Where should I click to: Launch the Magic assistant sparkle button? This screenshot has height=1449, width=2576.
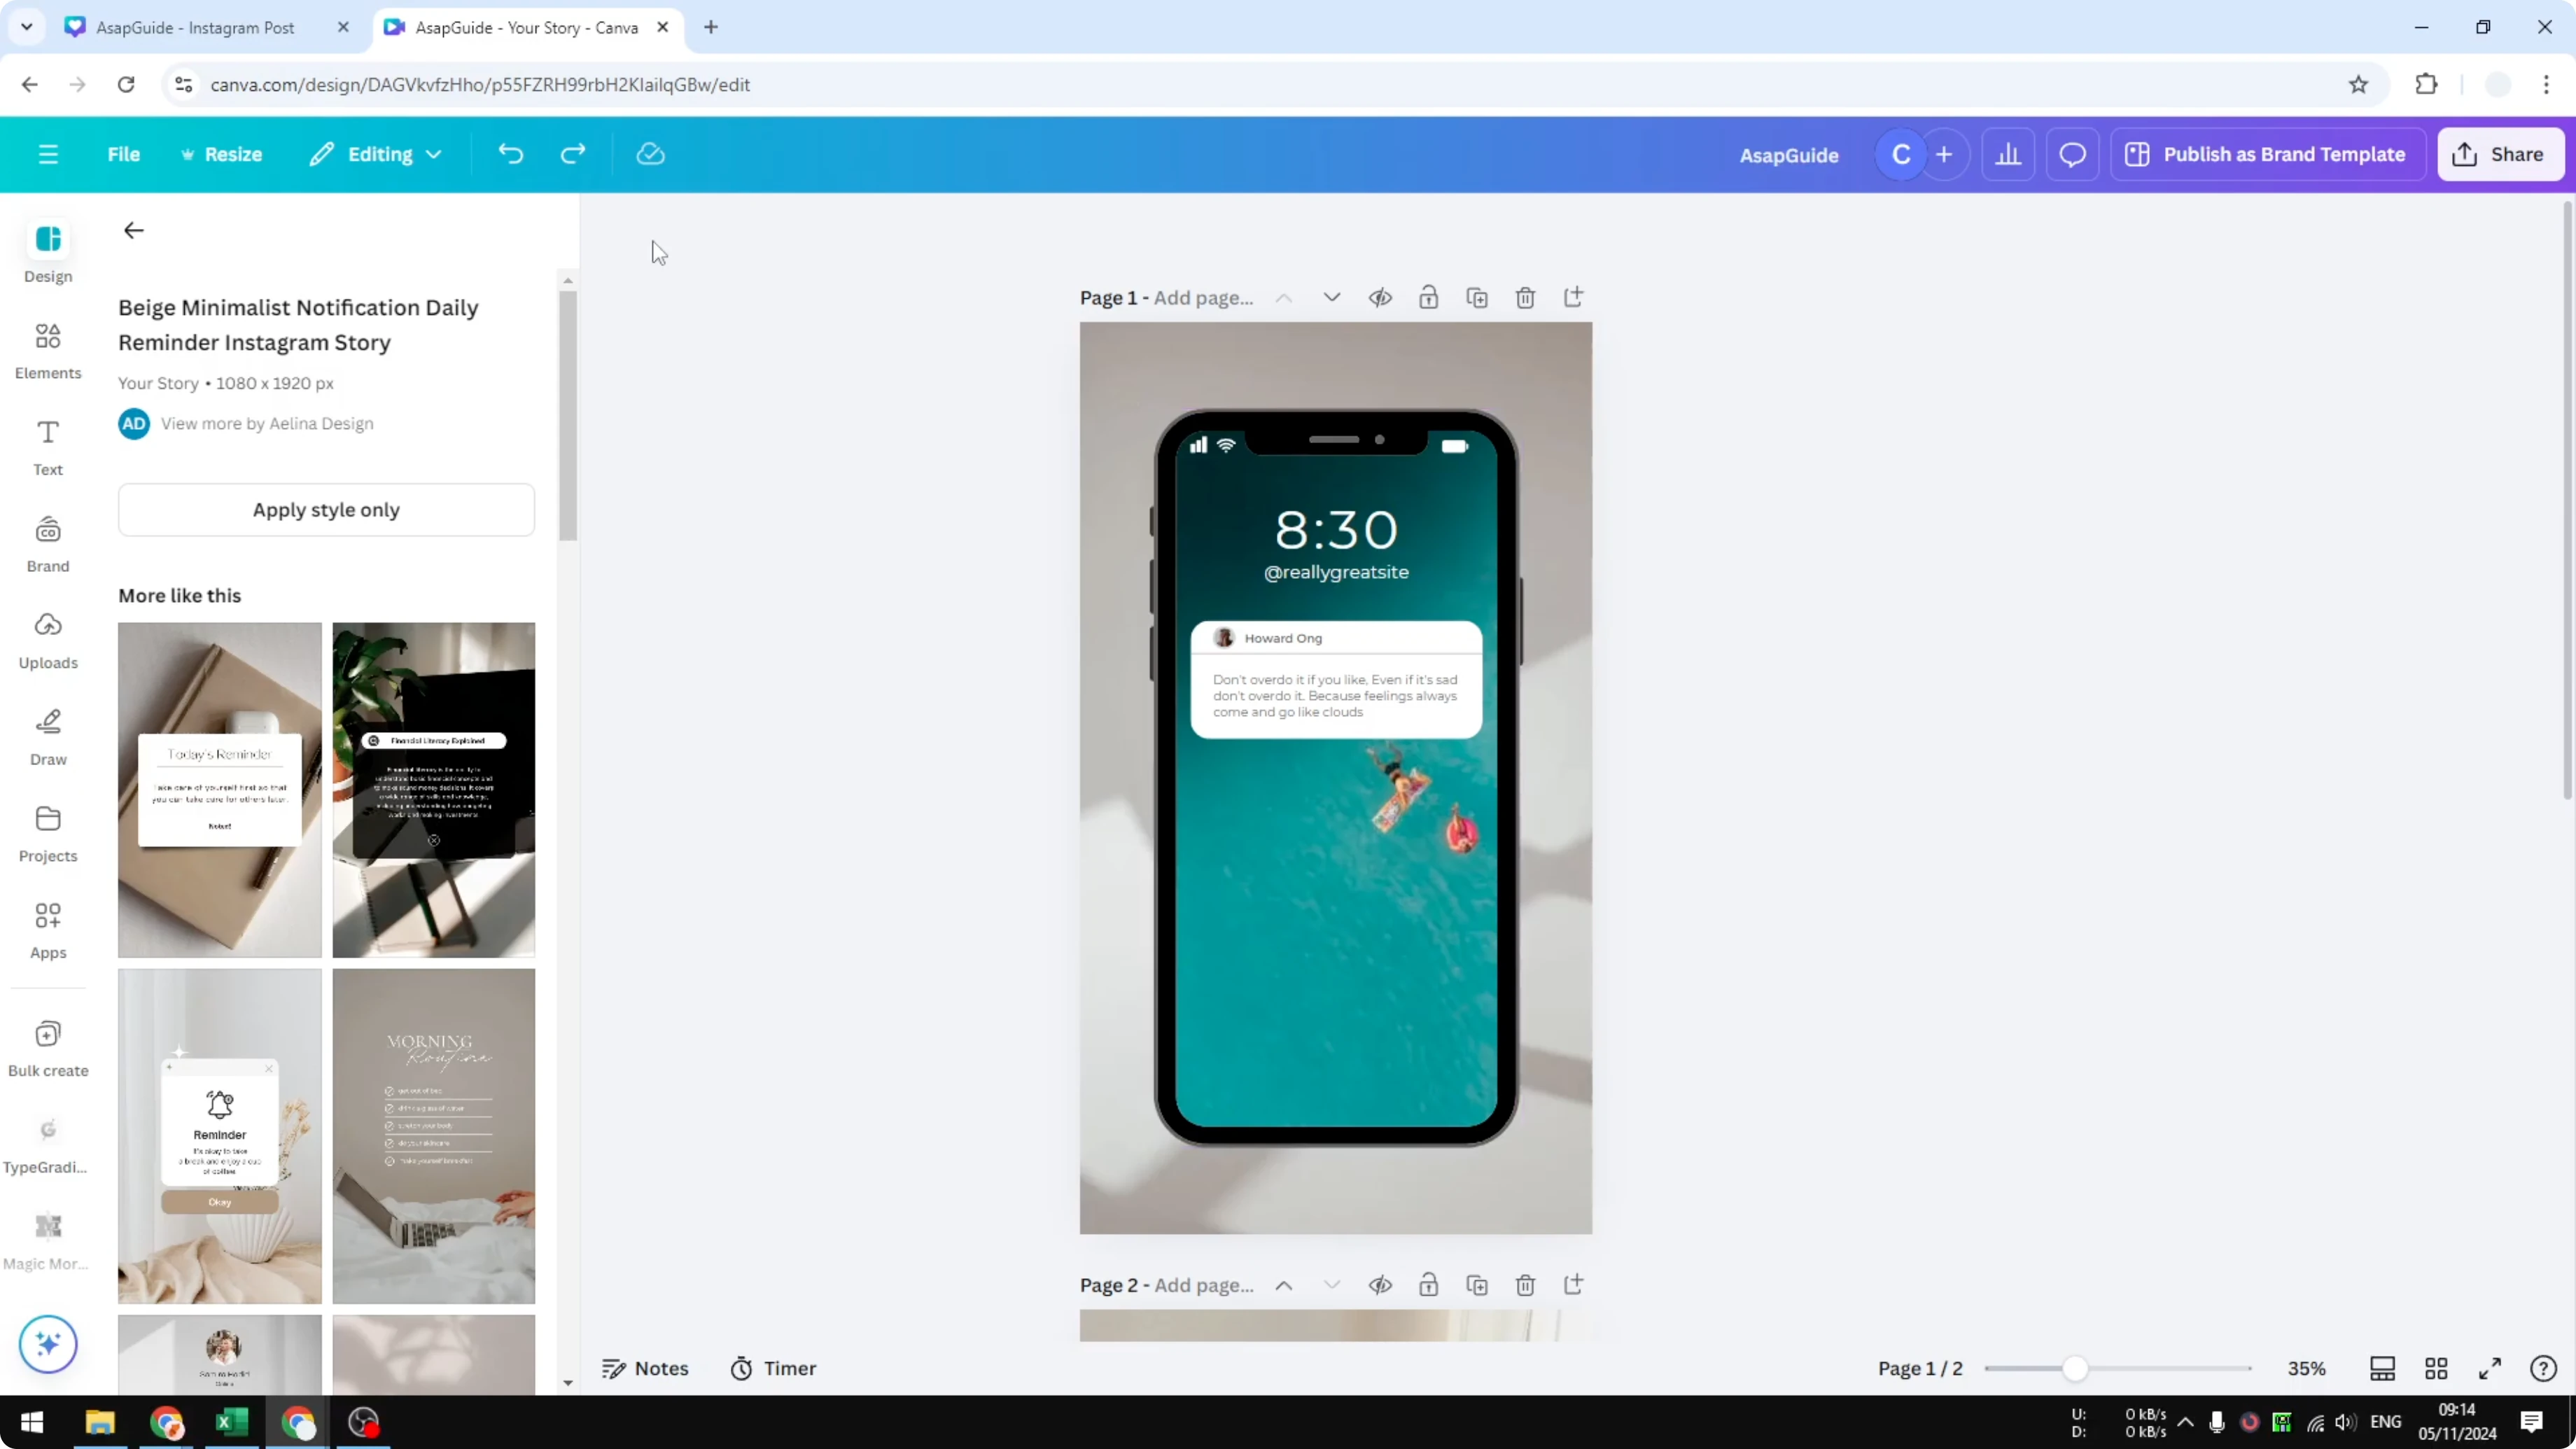tap(48, 1343)
